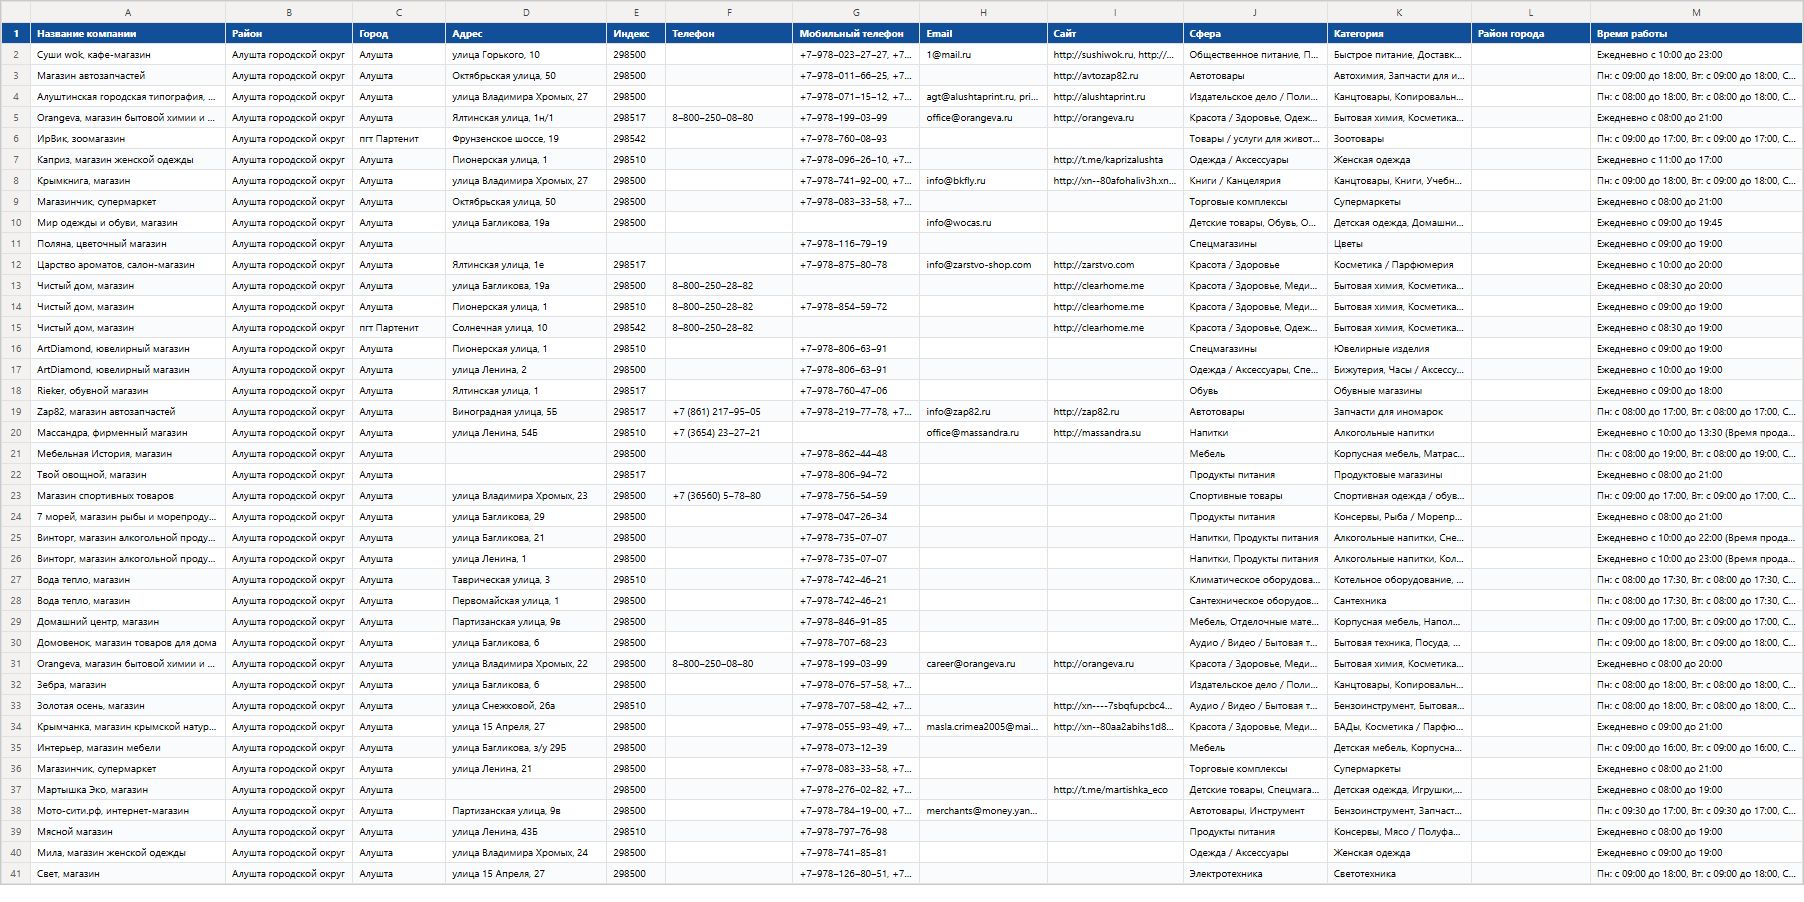Select cell 'ИрВик, зоомагазин'
The image size is (1804, 902).
[x=128, y=139]
